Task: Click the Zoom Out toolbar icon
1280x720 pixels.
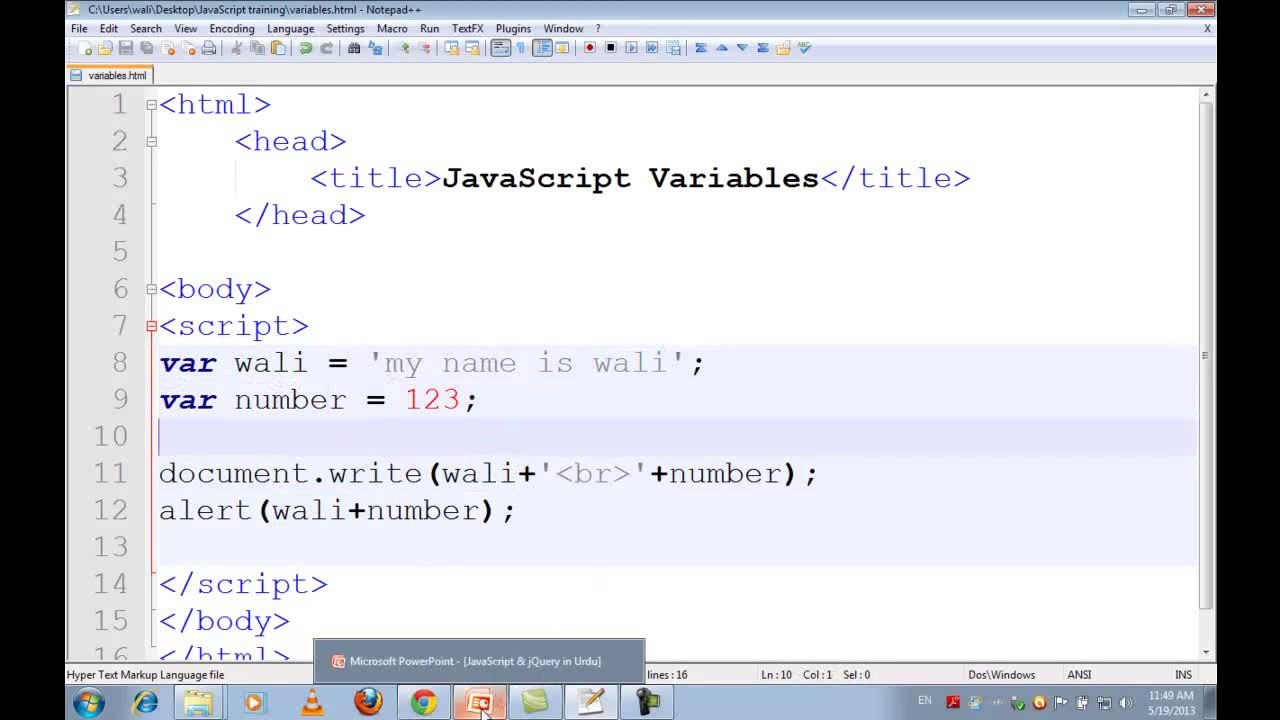Action: tap(425, 48)
